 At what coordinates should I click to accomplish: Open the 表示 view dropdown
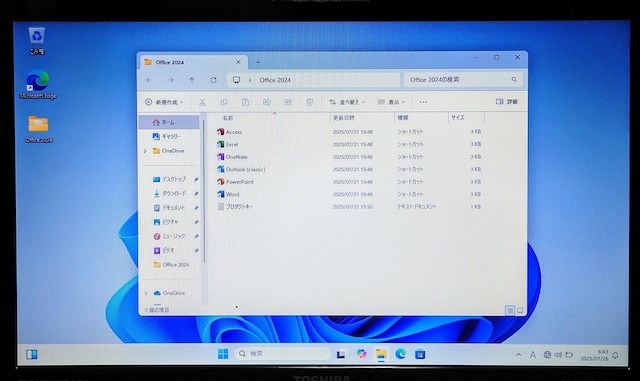click(x=391, y=102)
